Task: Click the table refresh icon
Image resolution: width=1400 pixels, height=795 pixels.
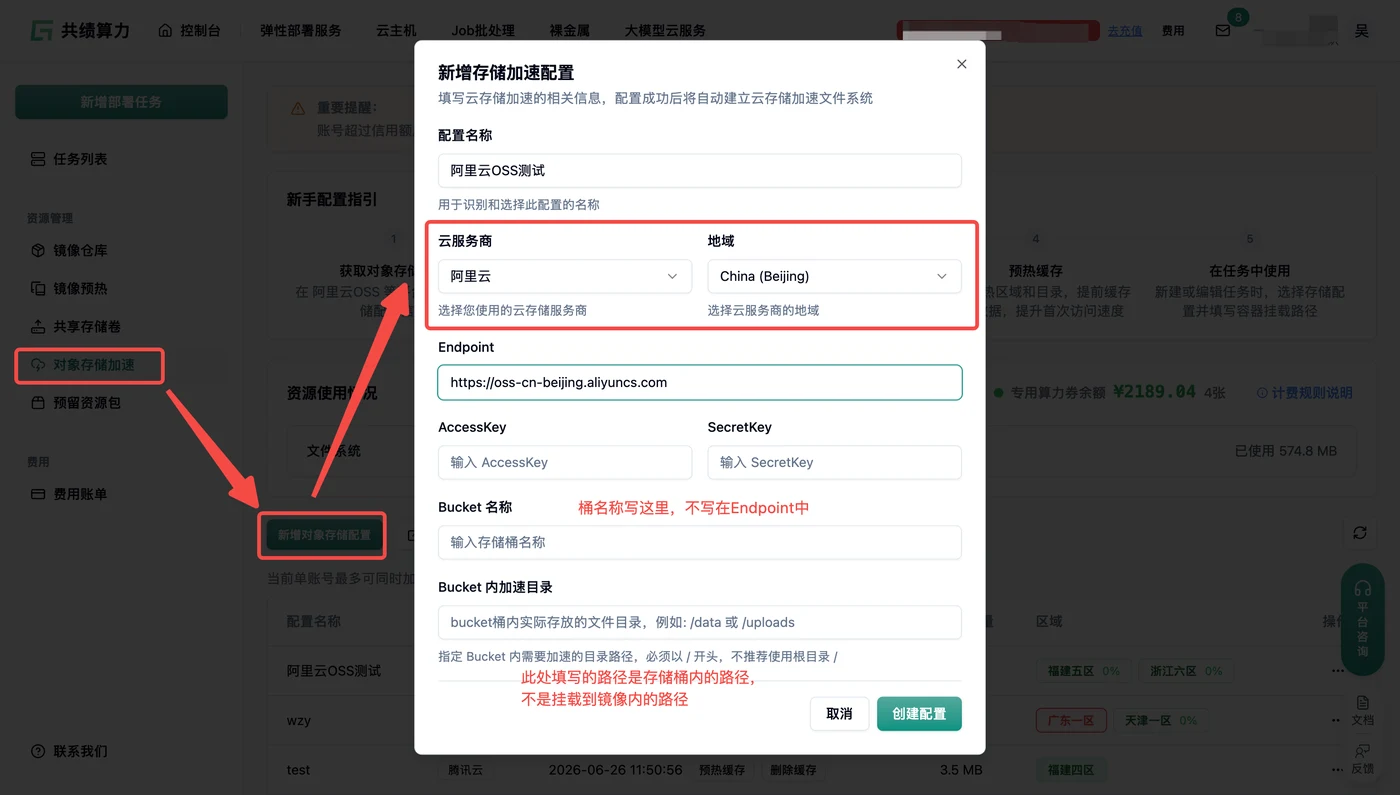Action: pyautogui.click(x=1360, y=533)
